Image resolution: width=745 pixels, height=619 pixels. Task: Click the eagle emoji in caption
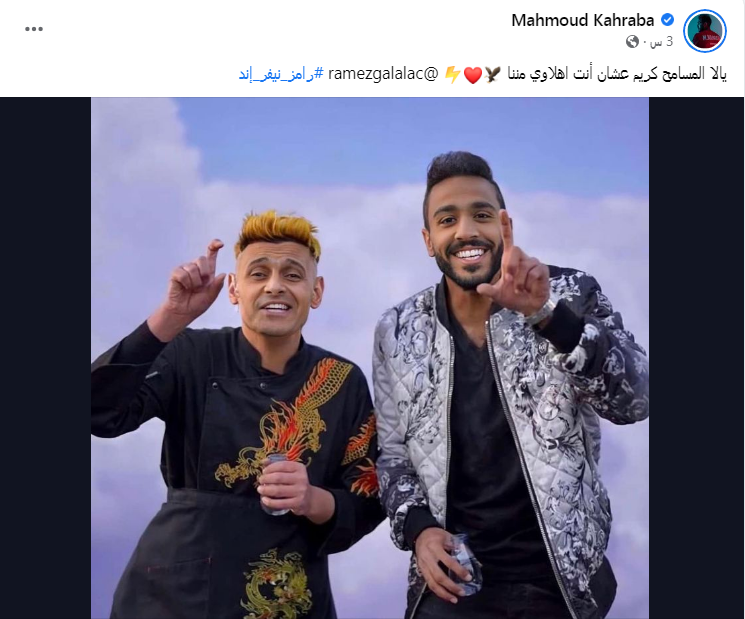point(493,75)
